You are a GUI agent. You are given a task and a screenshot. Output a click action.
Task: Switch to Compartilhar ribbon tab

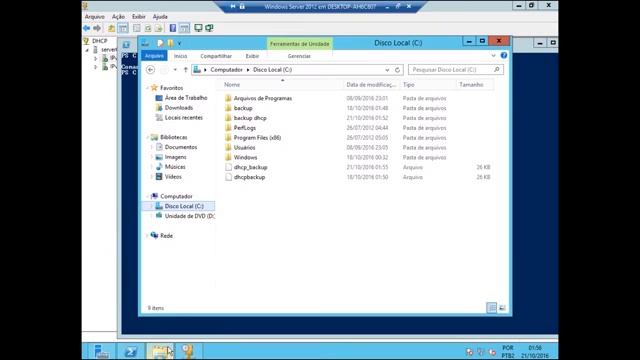pos(216,56)
